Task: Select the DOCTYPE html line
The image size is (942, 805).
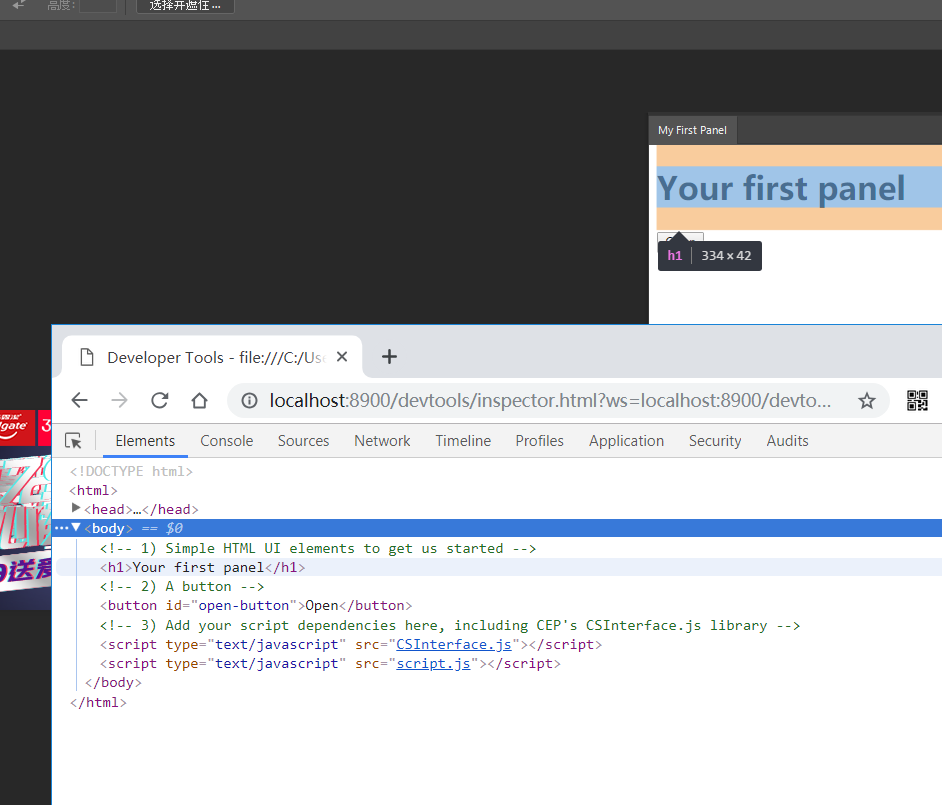Action: [131, 472]
